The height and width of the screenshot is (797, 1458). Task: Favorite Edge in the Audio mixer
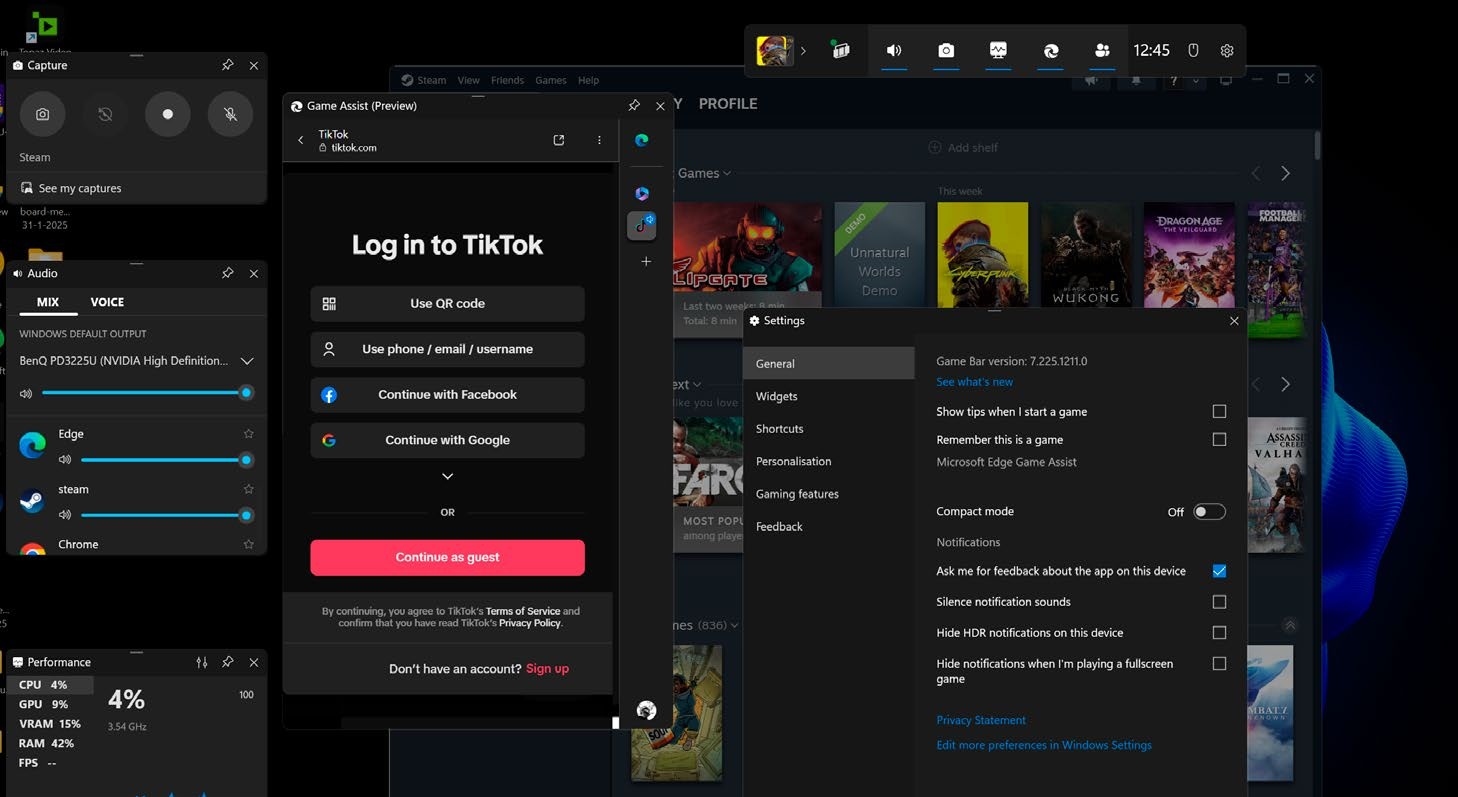(x=249, y=434)
